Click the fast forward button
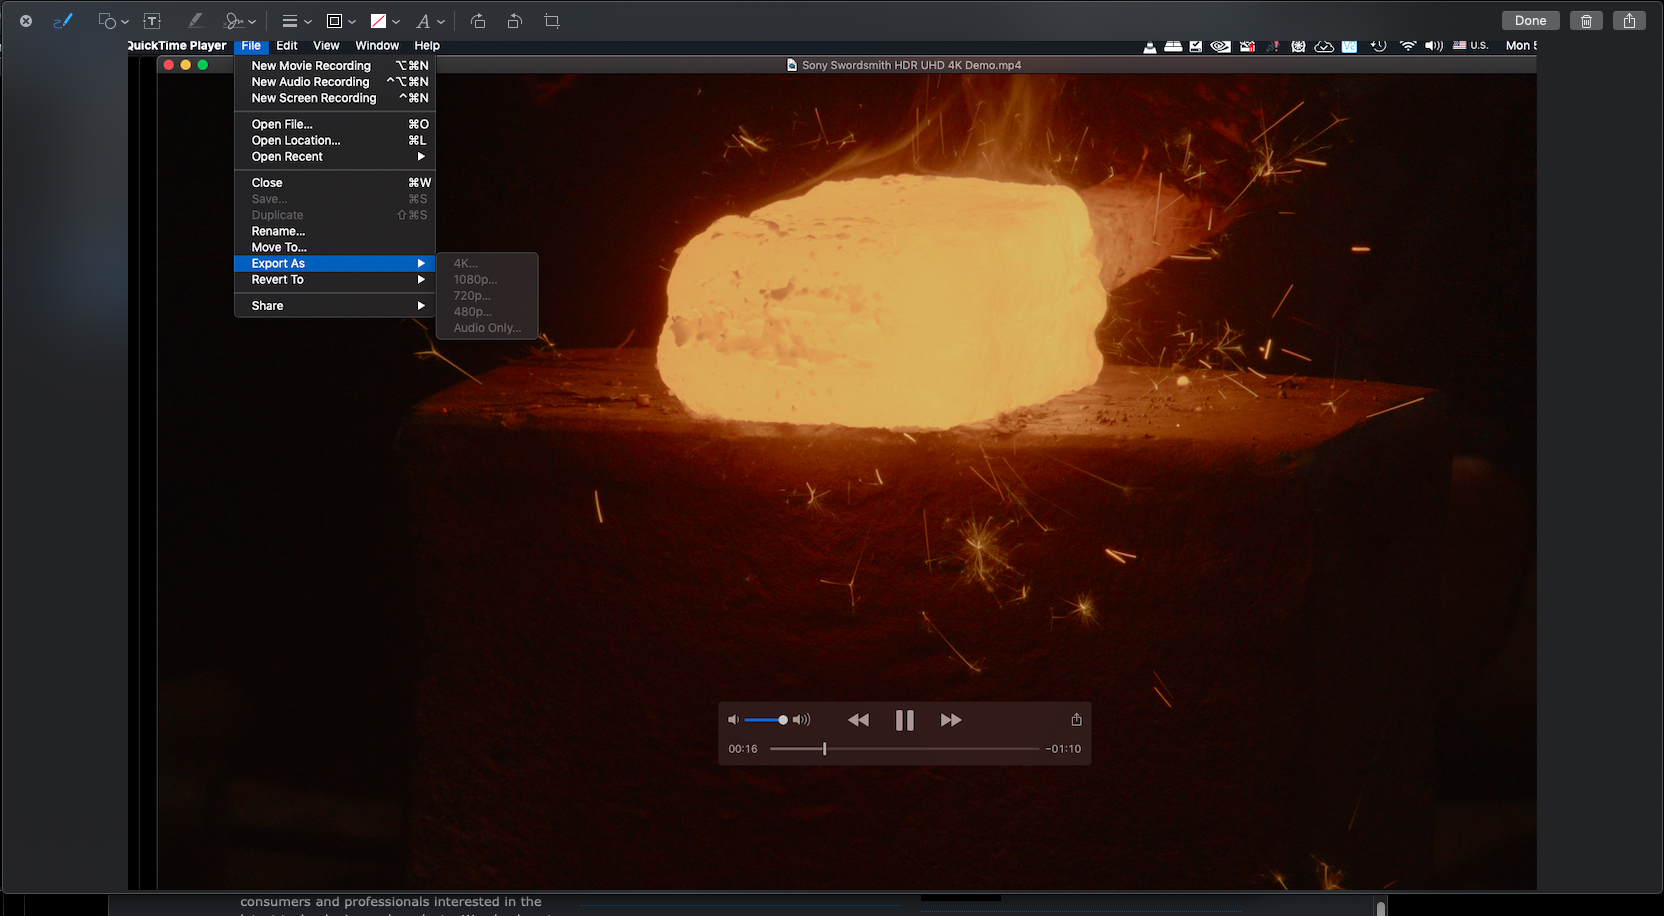 [x=950, y=720]
